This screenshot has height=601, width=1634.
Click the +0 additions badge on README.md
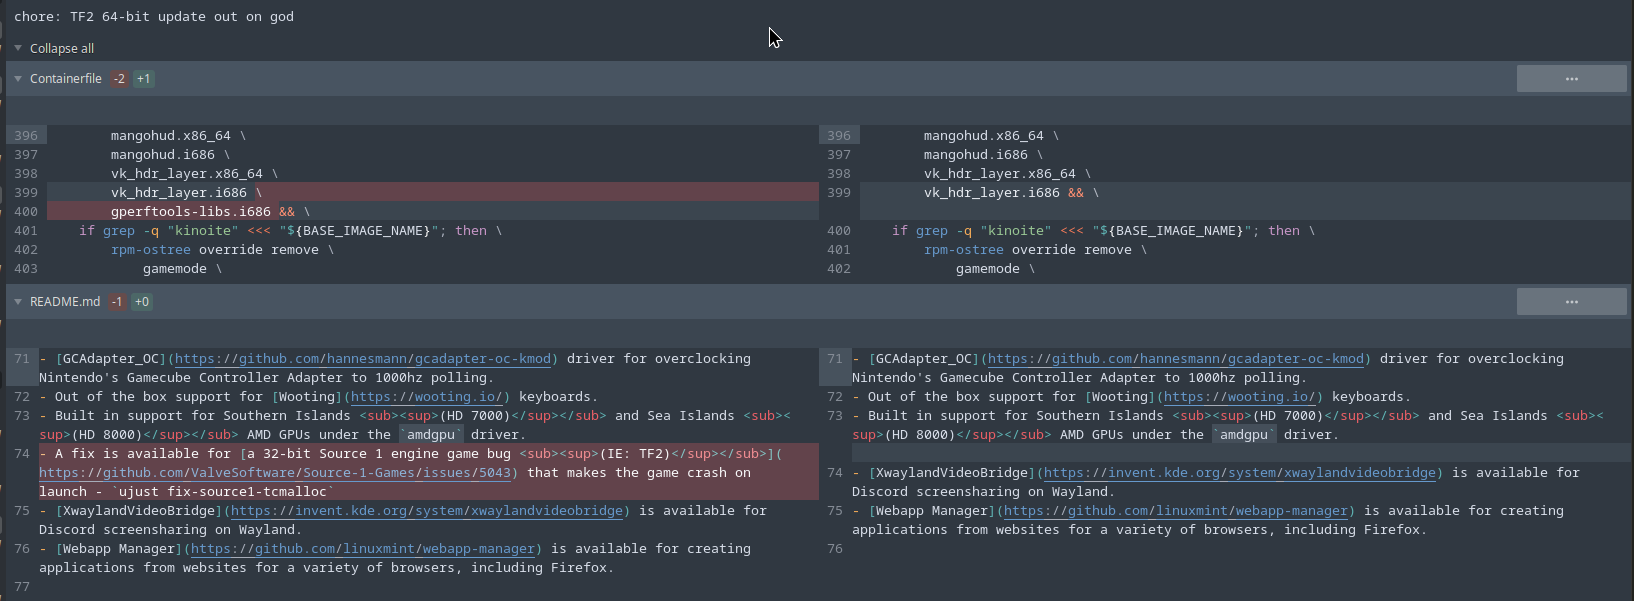pos(142,302)
